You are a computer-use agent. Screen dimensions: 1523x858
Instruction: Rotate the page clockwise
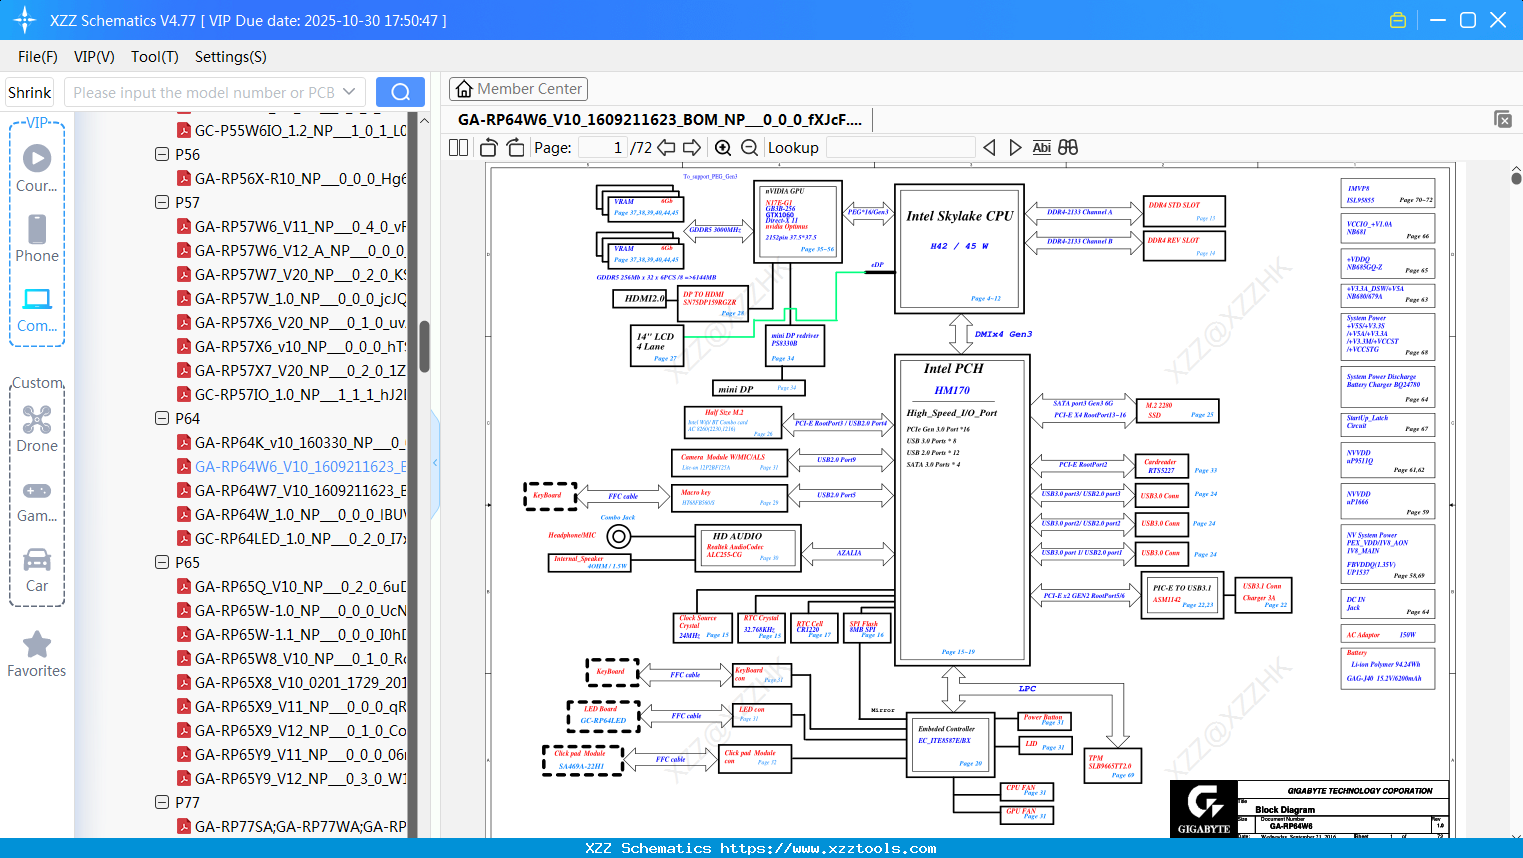point(516,147)
